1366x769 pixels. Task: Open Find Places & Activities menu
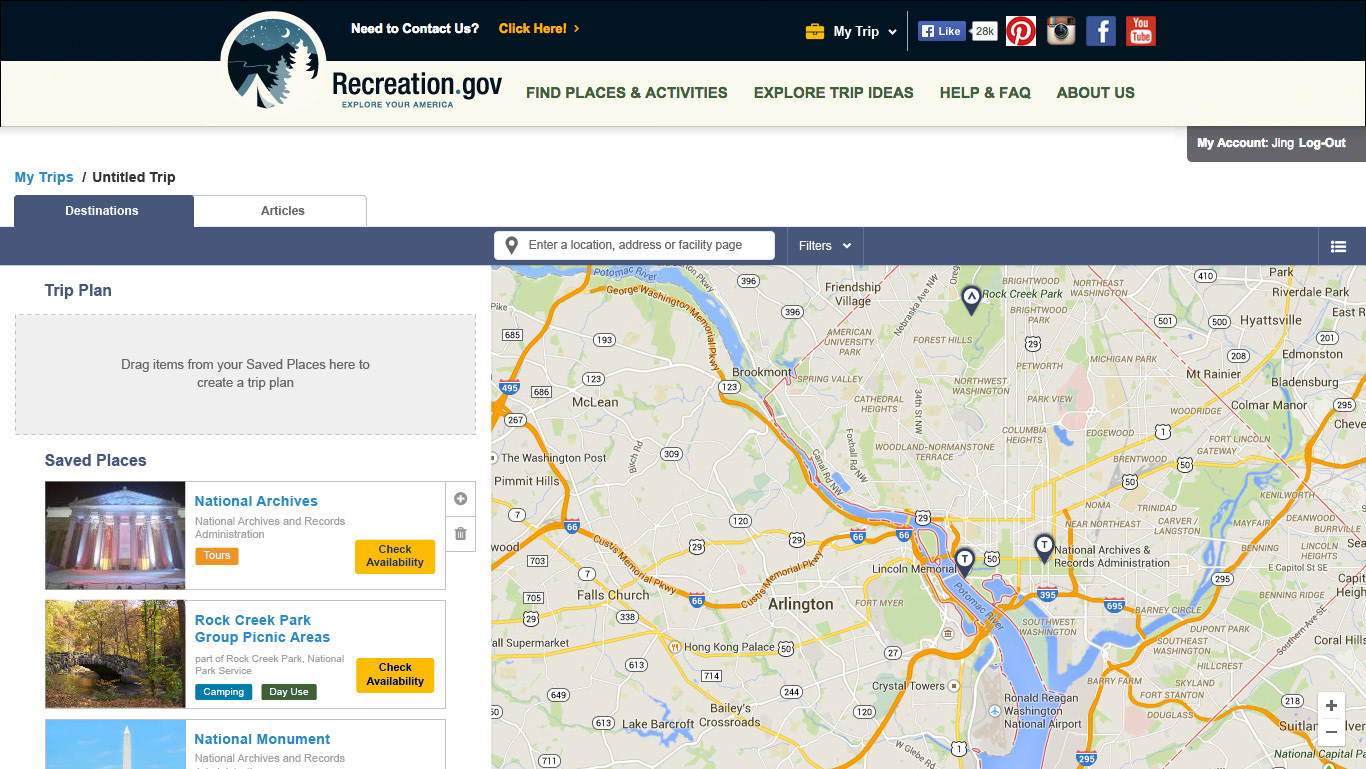coord(627,93)
